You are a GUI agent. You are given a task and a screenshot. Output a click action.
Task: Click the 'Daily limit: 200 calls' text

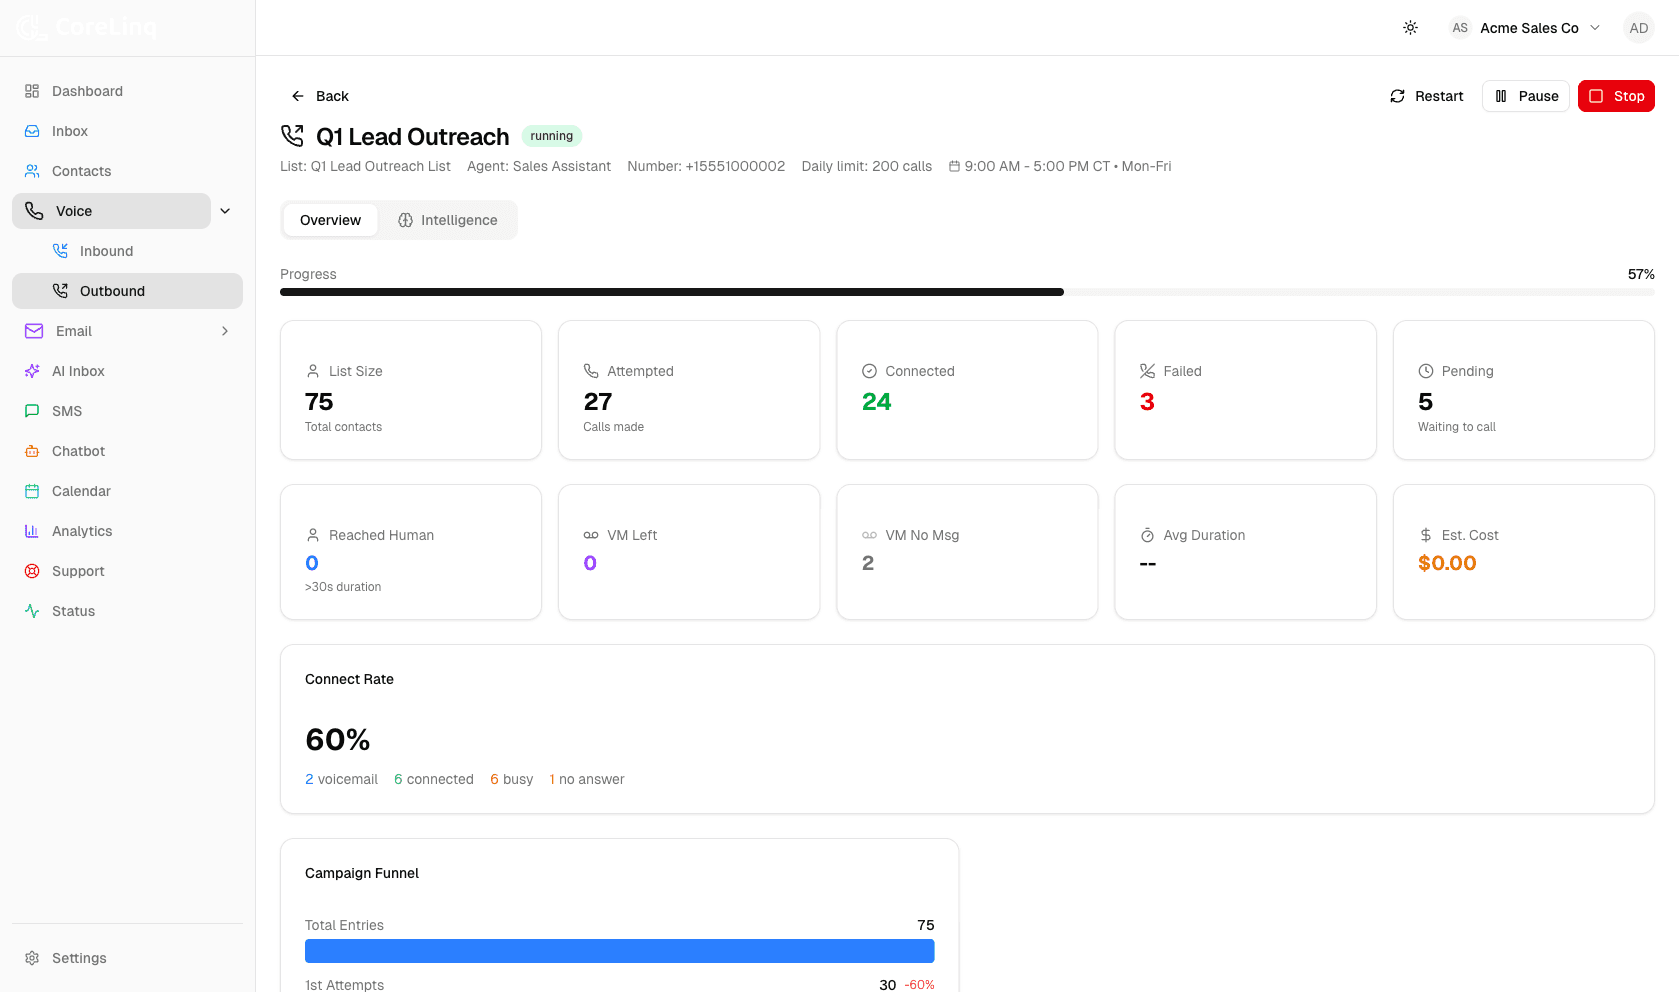coord(867,166)
